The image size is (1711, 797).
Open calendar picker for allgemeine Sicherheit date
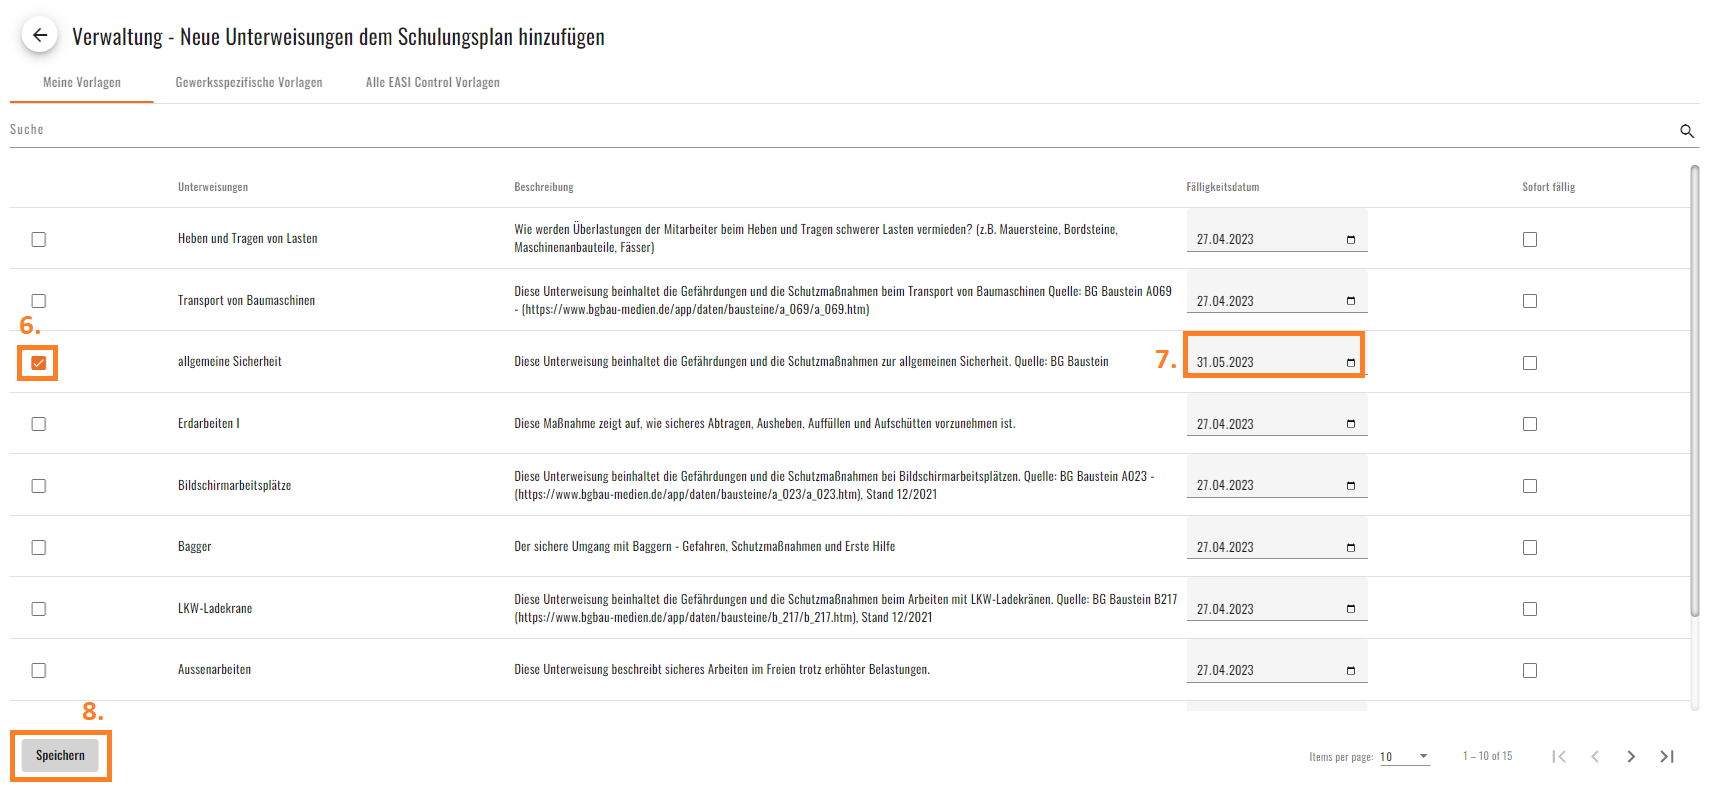point(1350,363)
